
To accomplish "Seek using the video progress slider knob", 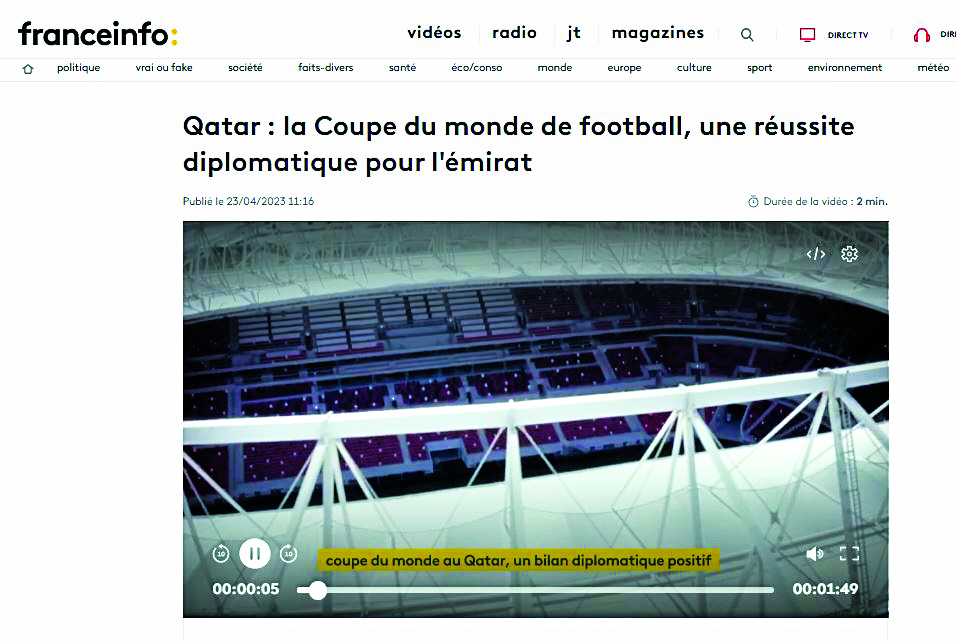I will pos(318,590).
